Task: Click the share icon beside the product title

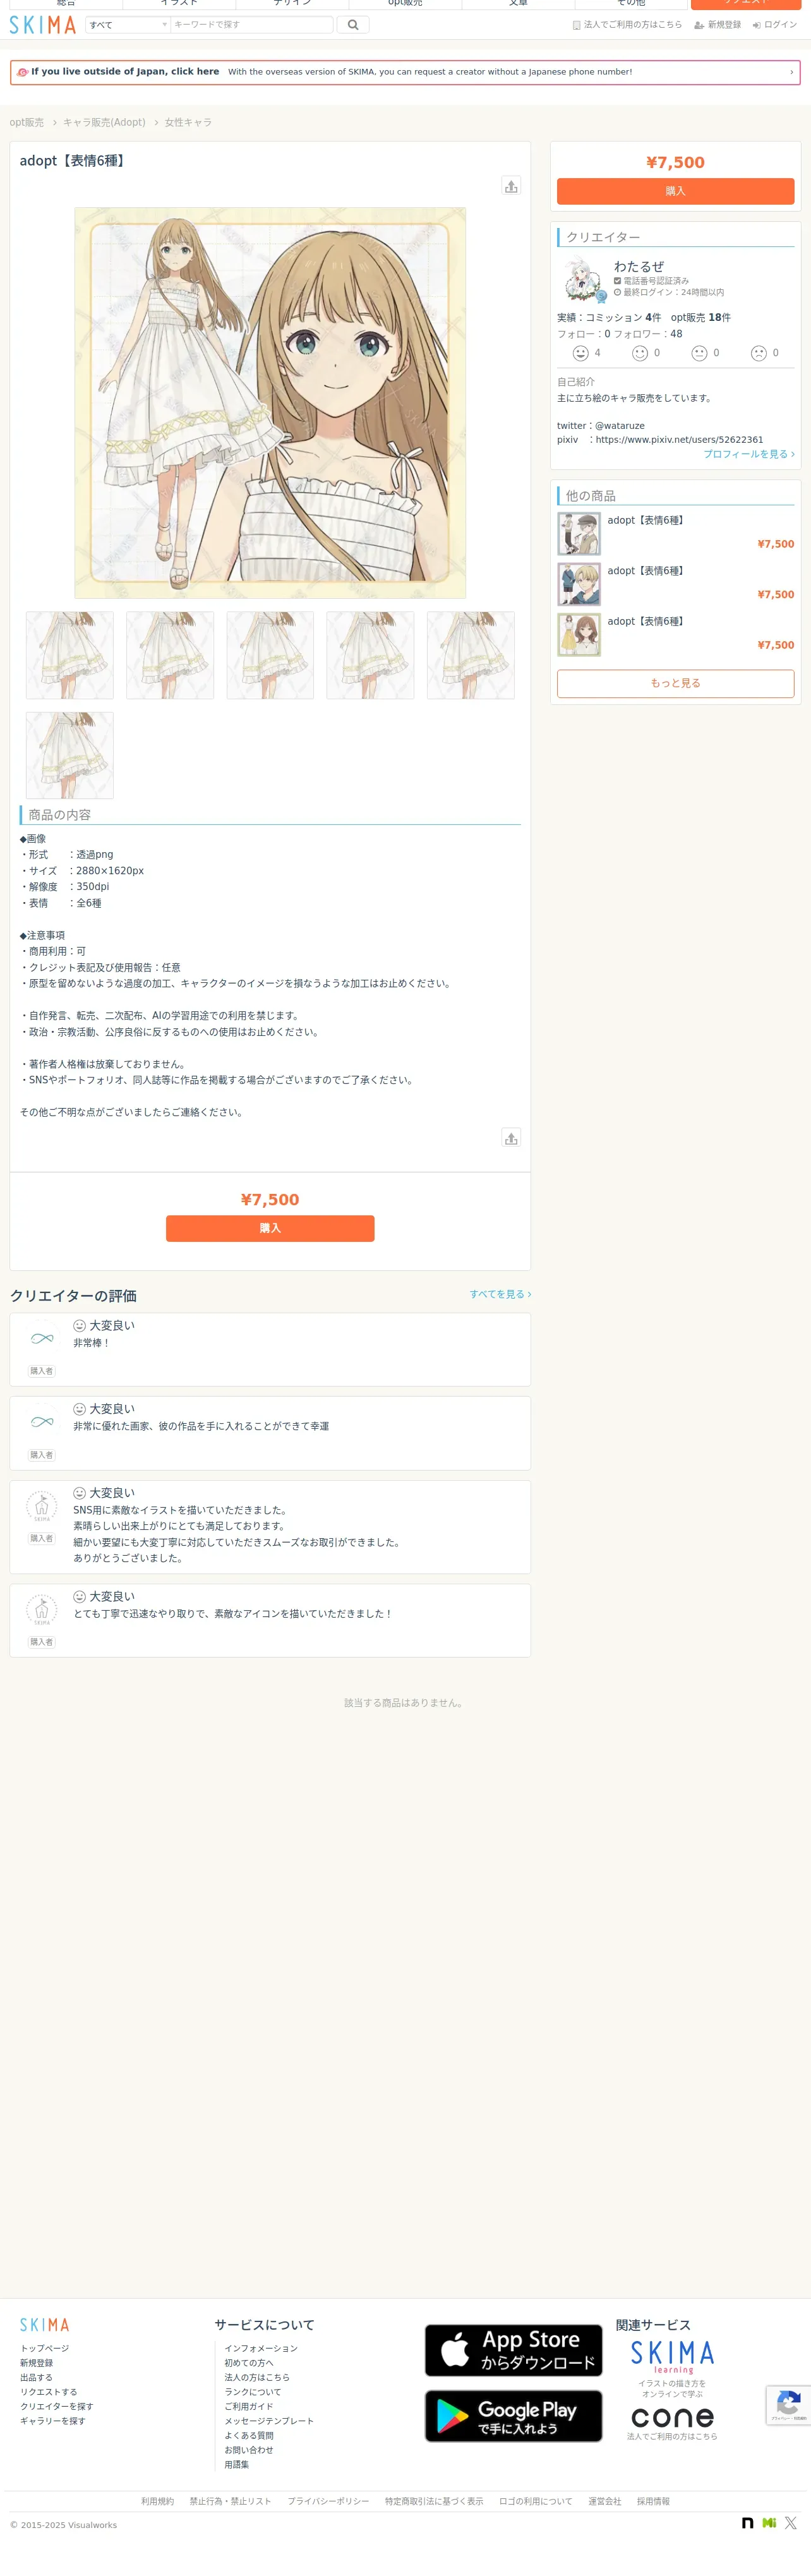Action: [511, 186]
